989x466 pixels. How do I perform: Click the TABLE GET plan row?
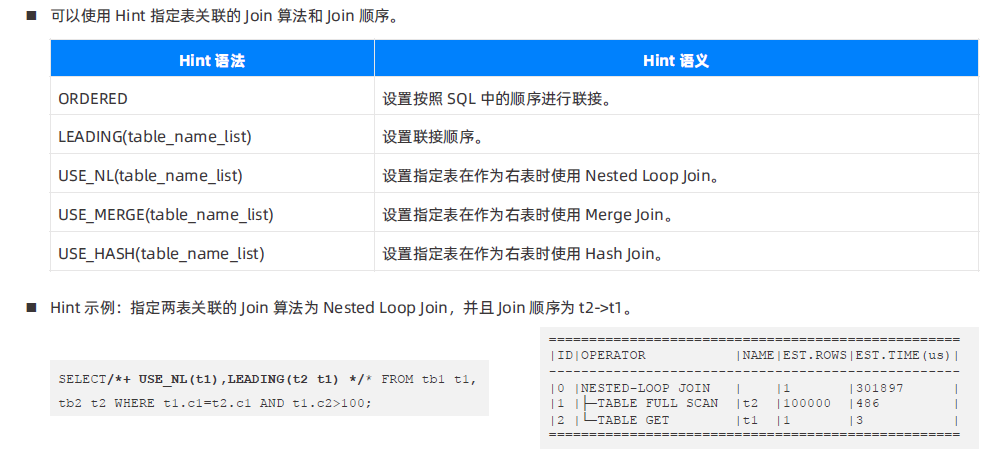click(754, 420)
